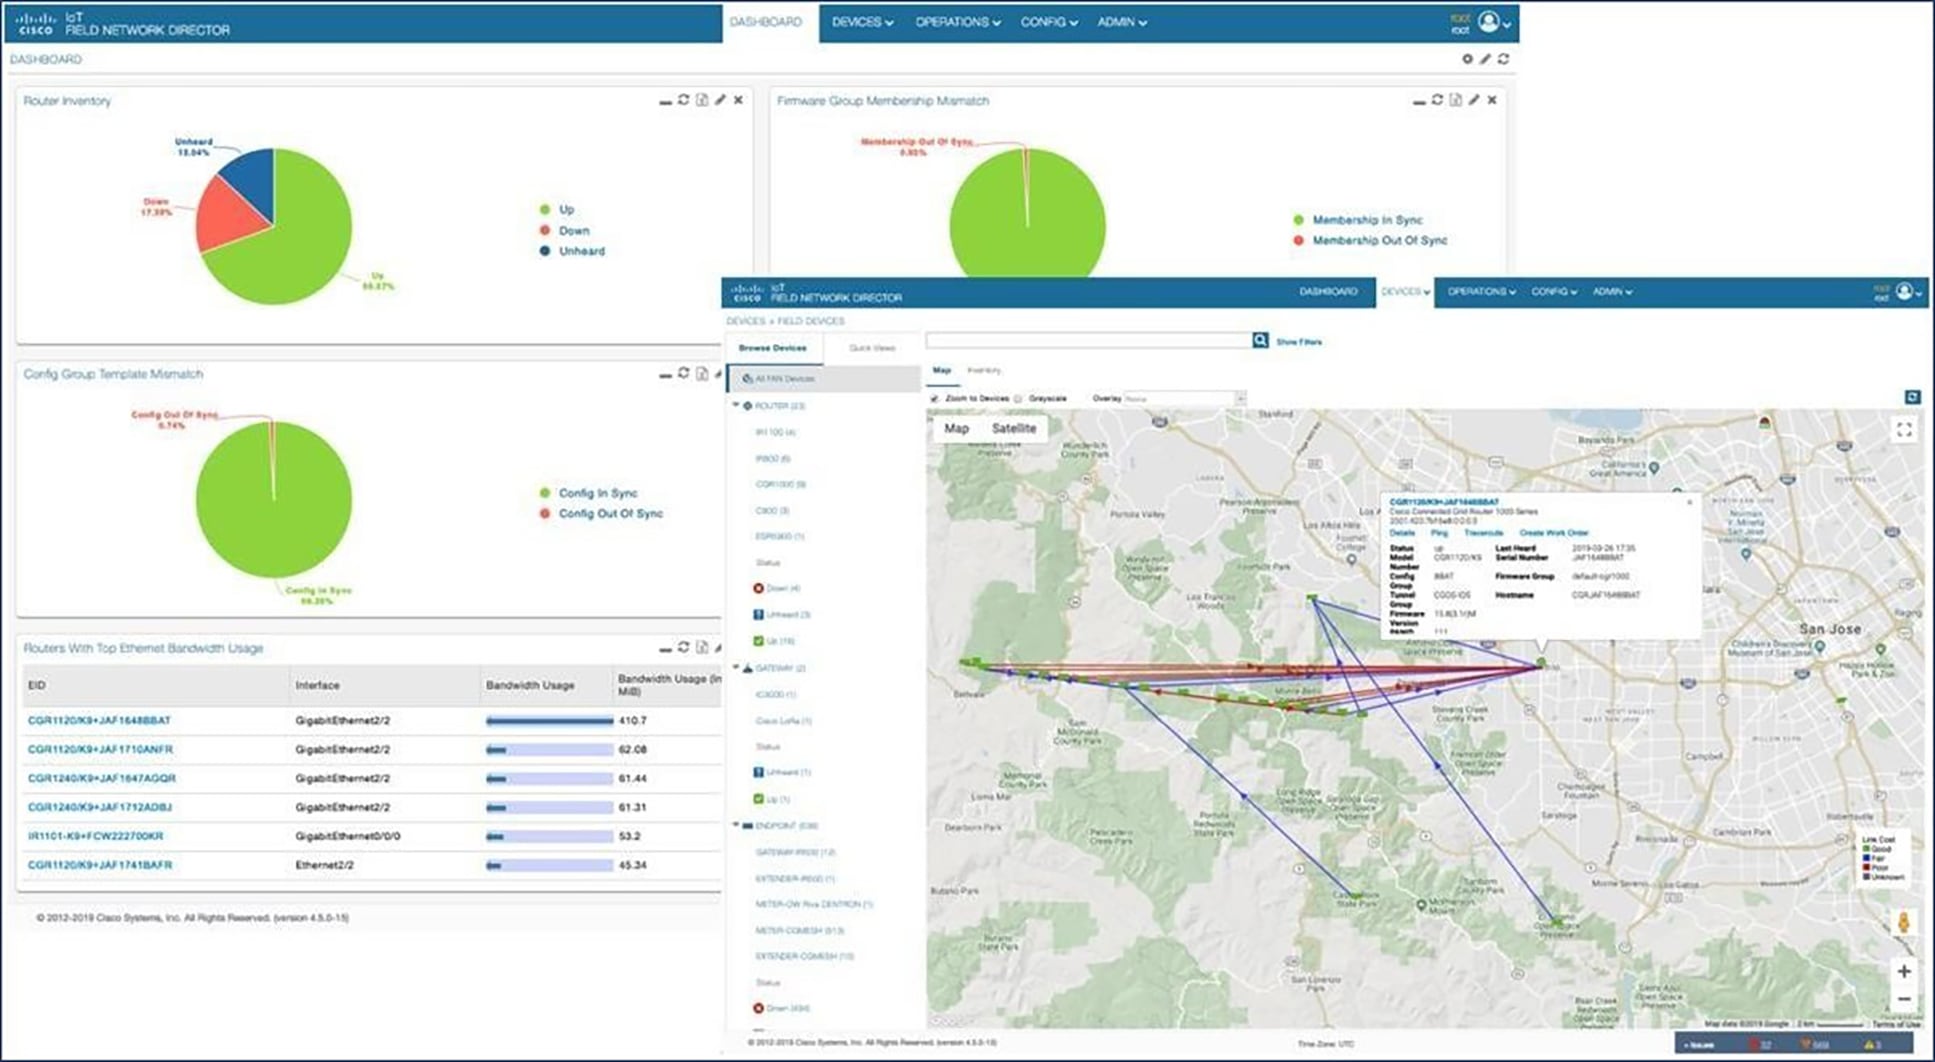
Task: Refresh the whole dashboard page
Action: (1503, 59)
